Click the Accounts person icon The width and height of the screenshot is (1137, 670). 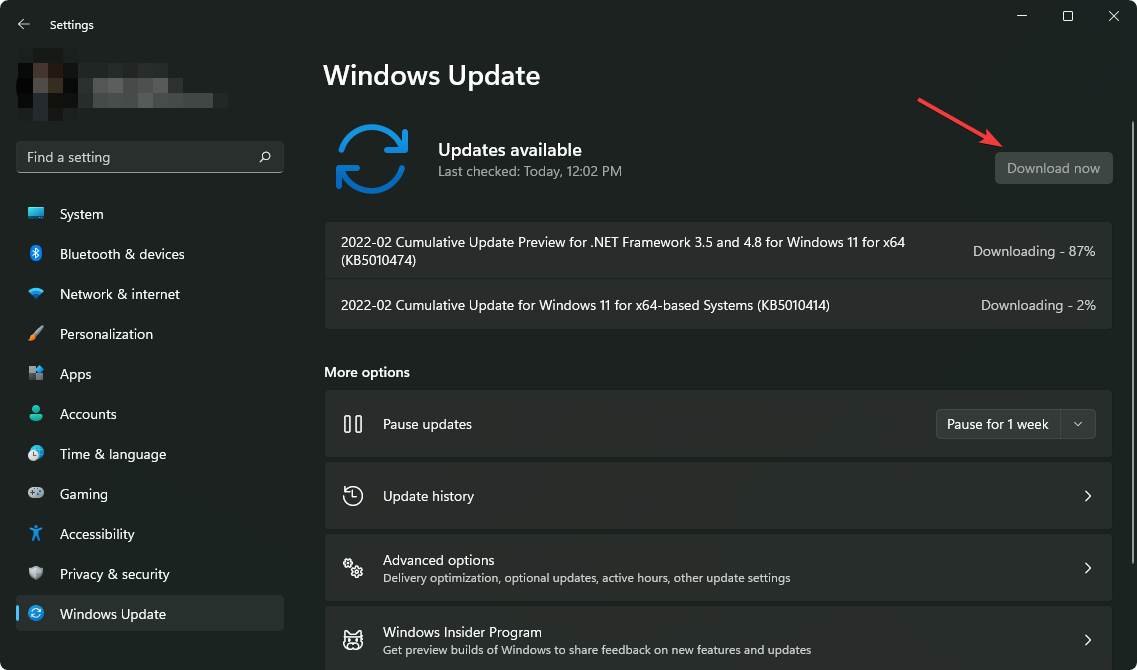(36, 413)
